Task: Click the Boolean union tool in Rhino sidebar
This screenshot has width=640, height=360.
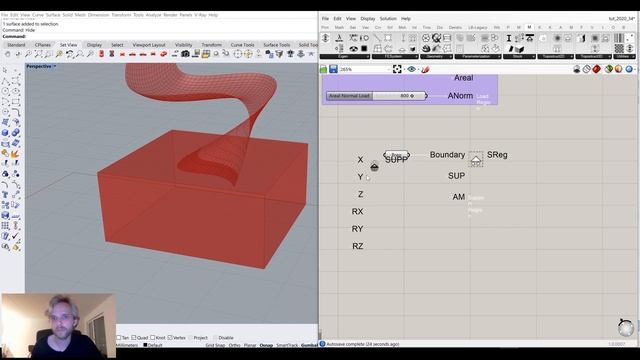Action: (x=16, y=133)
